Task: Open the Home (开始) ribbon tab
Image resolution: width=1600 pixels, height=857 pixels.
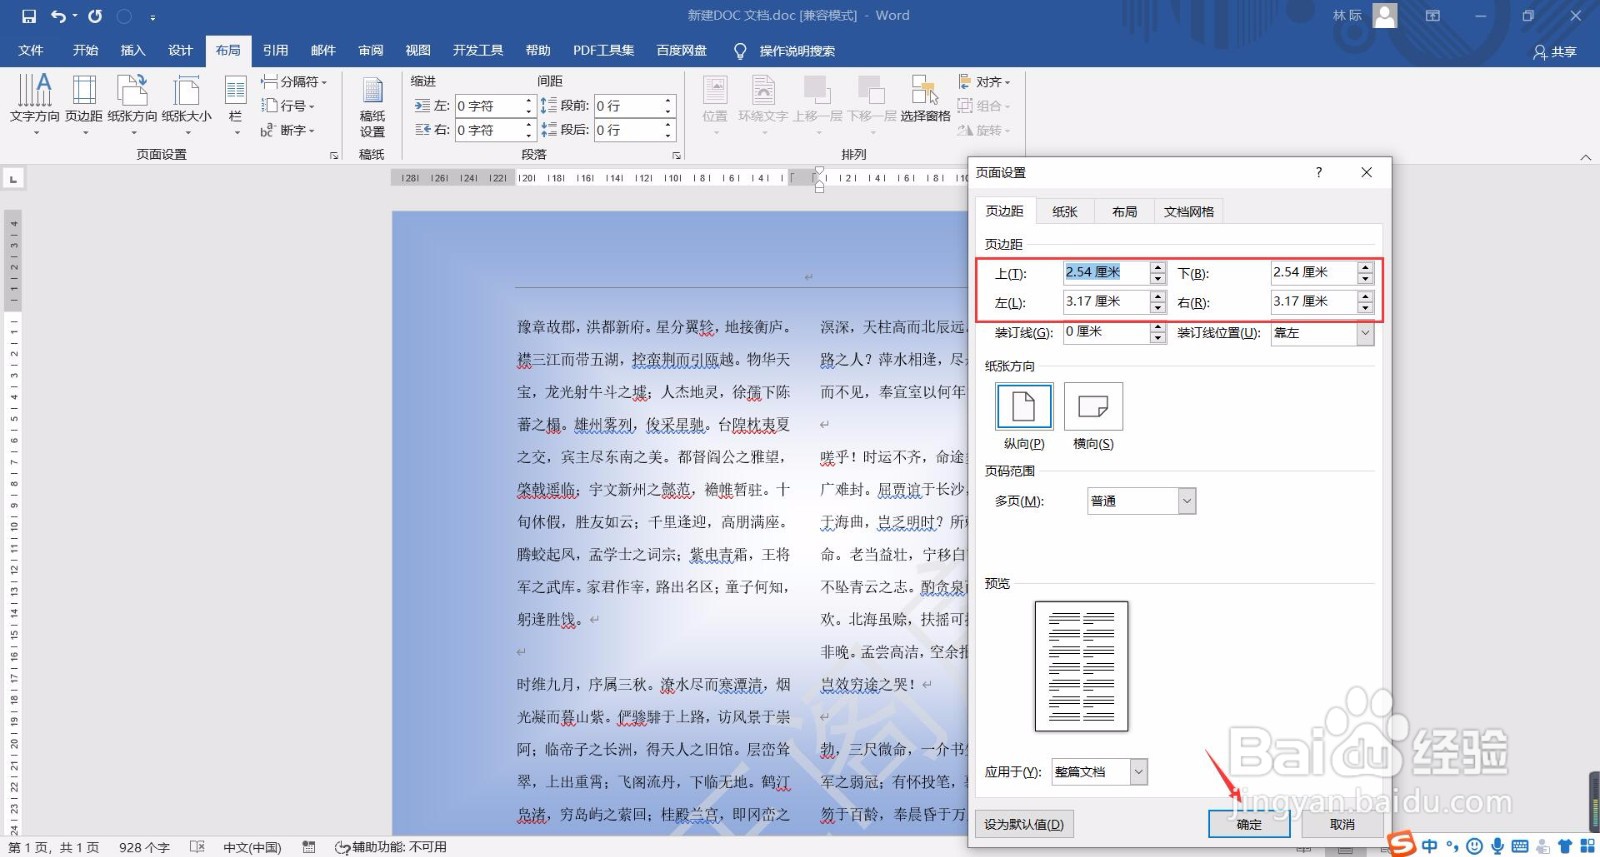Action: tap(85, 51)
